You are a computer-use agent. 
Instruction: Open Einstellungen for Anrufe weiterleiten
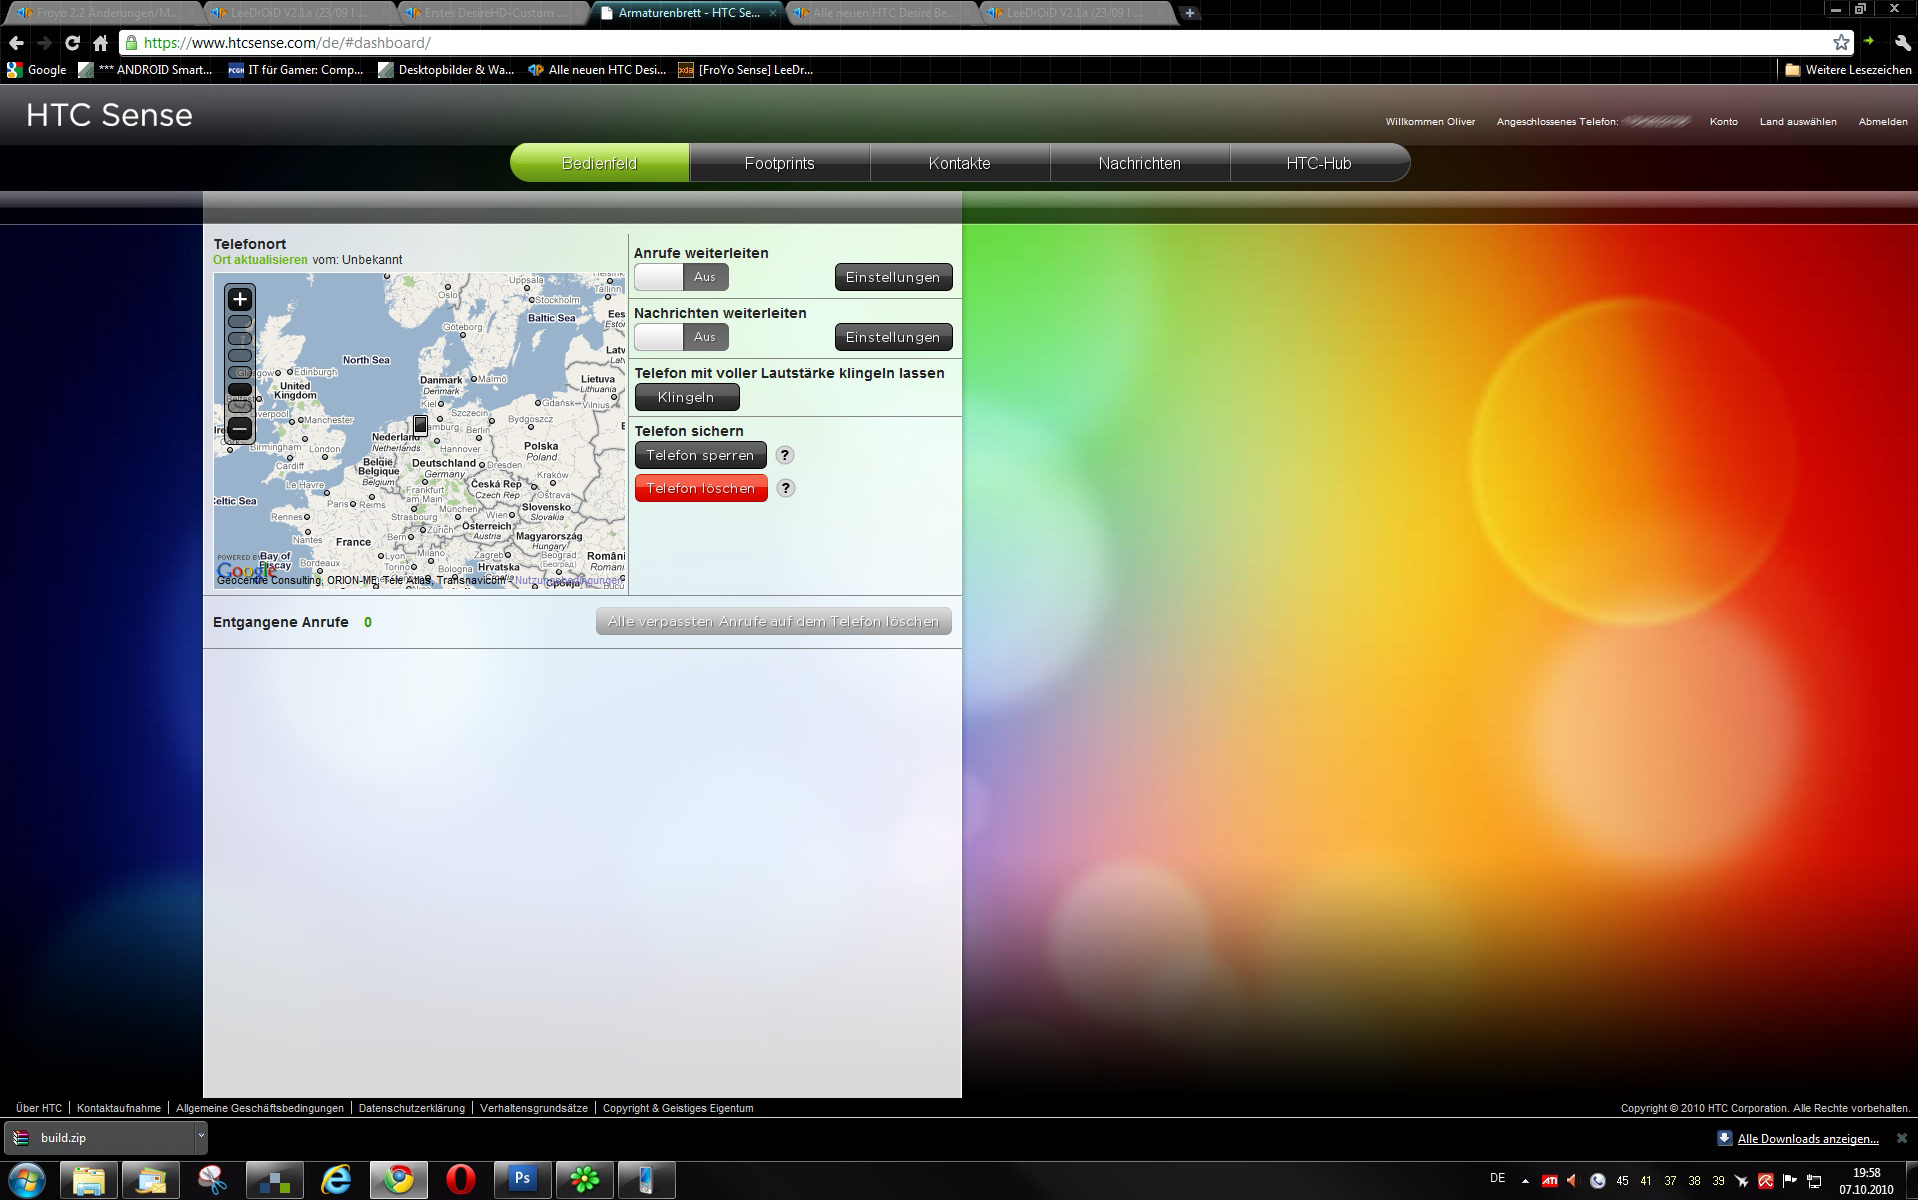[x=893, y=277]
